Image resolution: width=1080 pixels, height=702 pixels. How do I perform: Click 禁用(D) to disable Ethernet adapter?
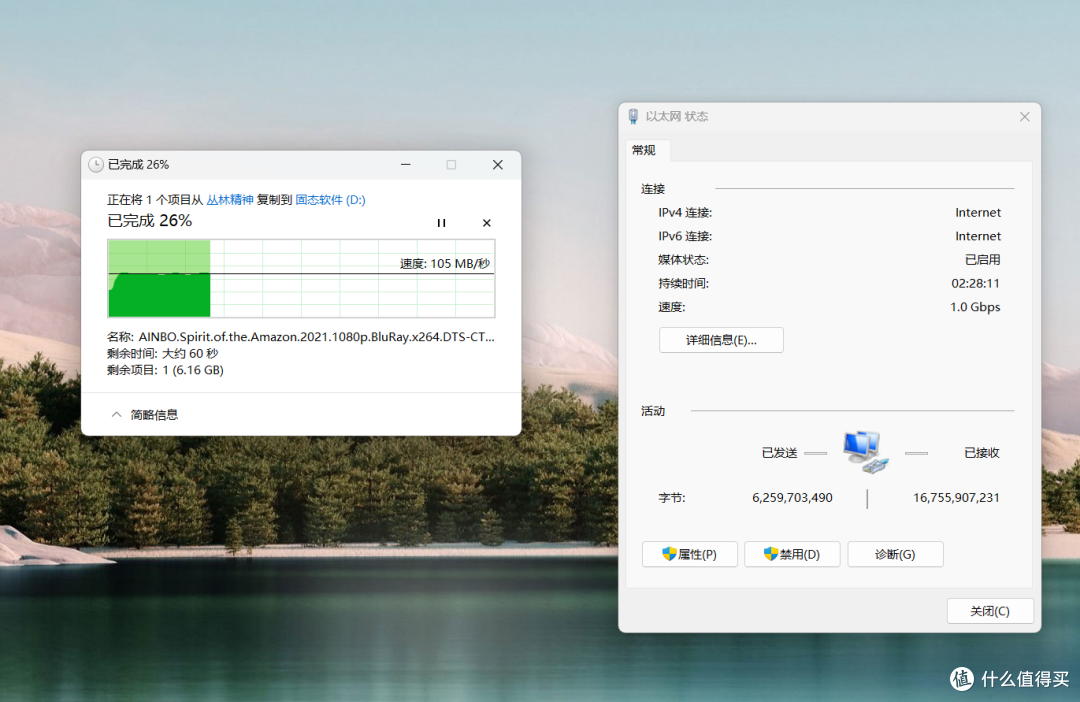792,554
